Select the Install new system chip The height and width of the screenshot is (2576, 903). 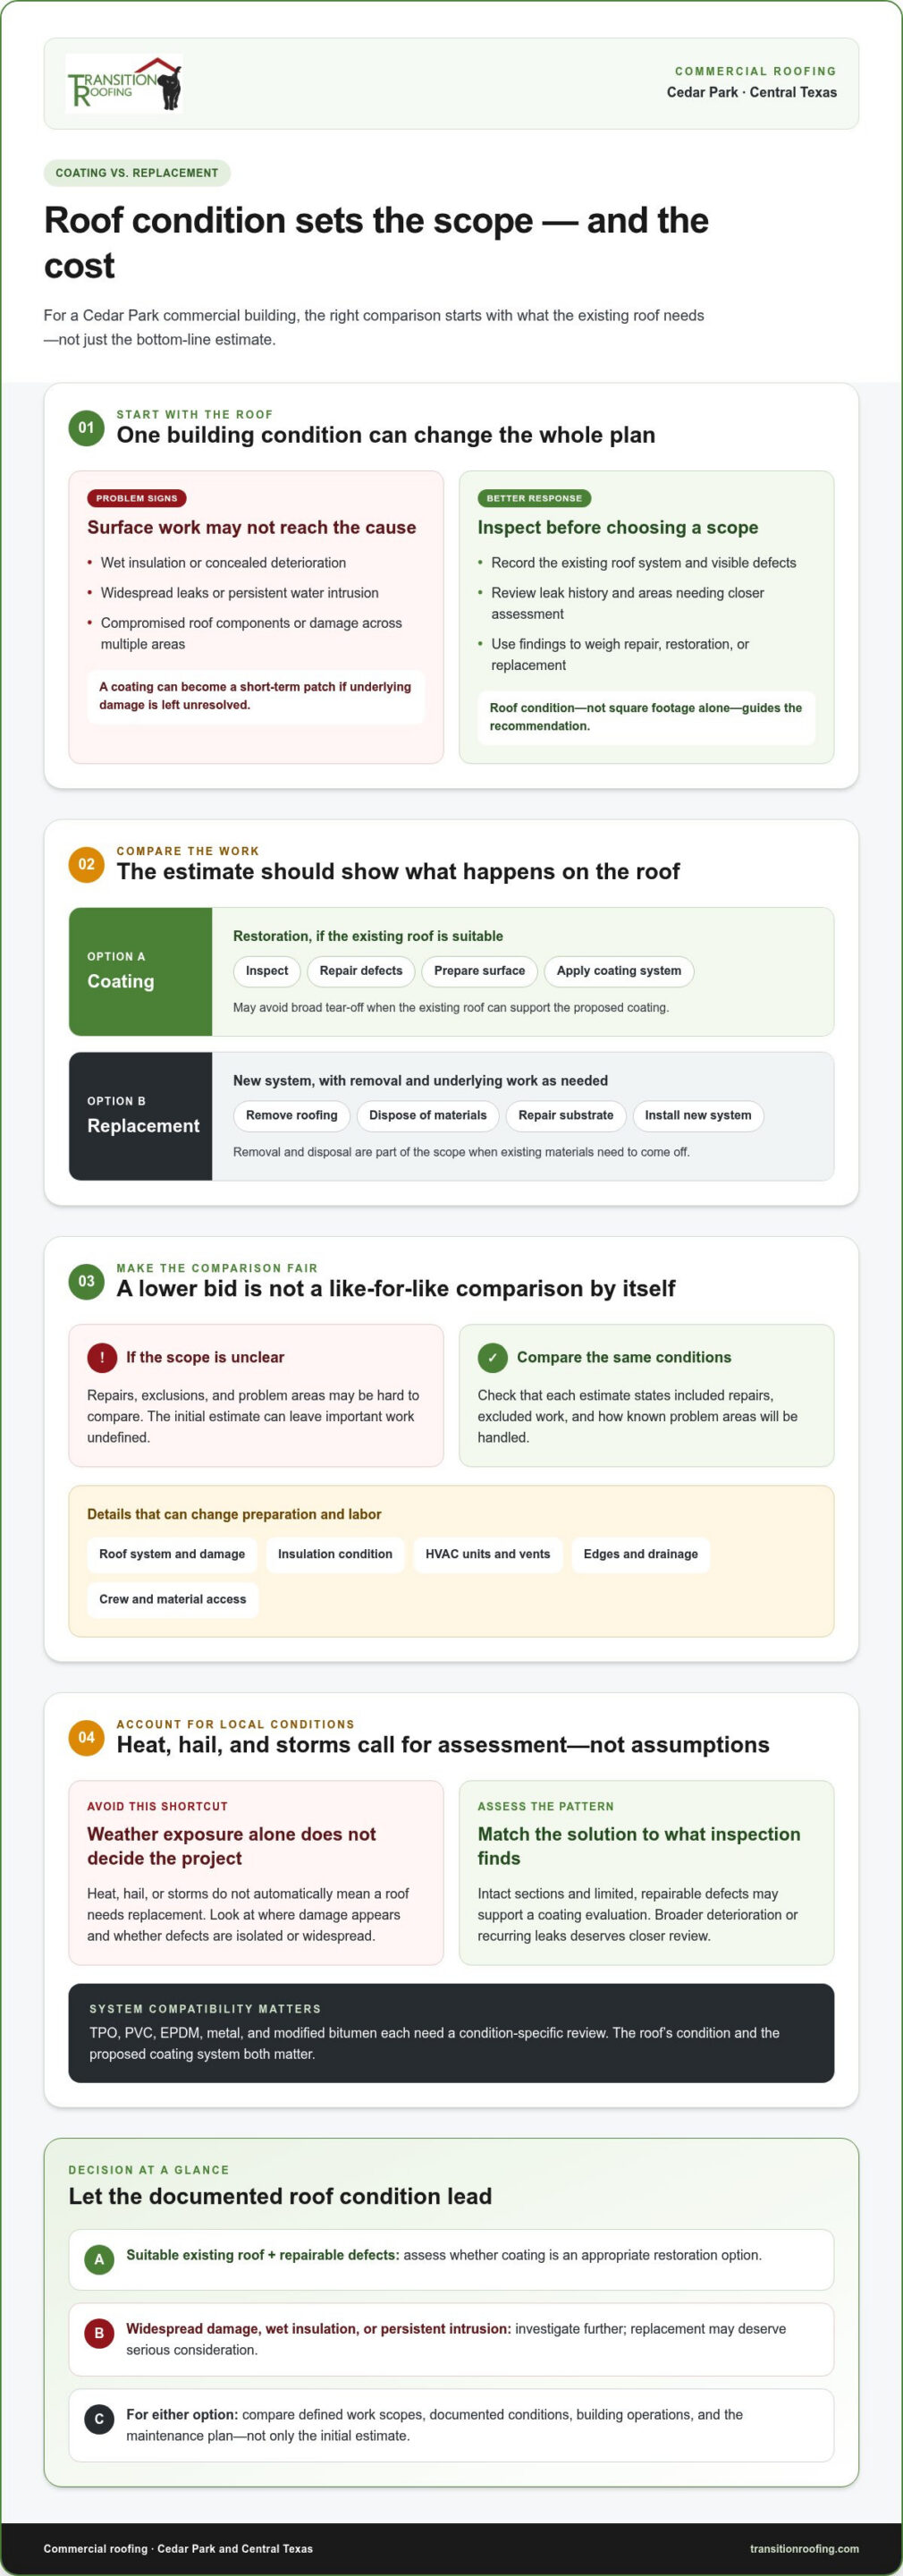(x=698, y=1116)
